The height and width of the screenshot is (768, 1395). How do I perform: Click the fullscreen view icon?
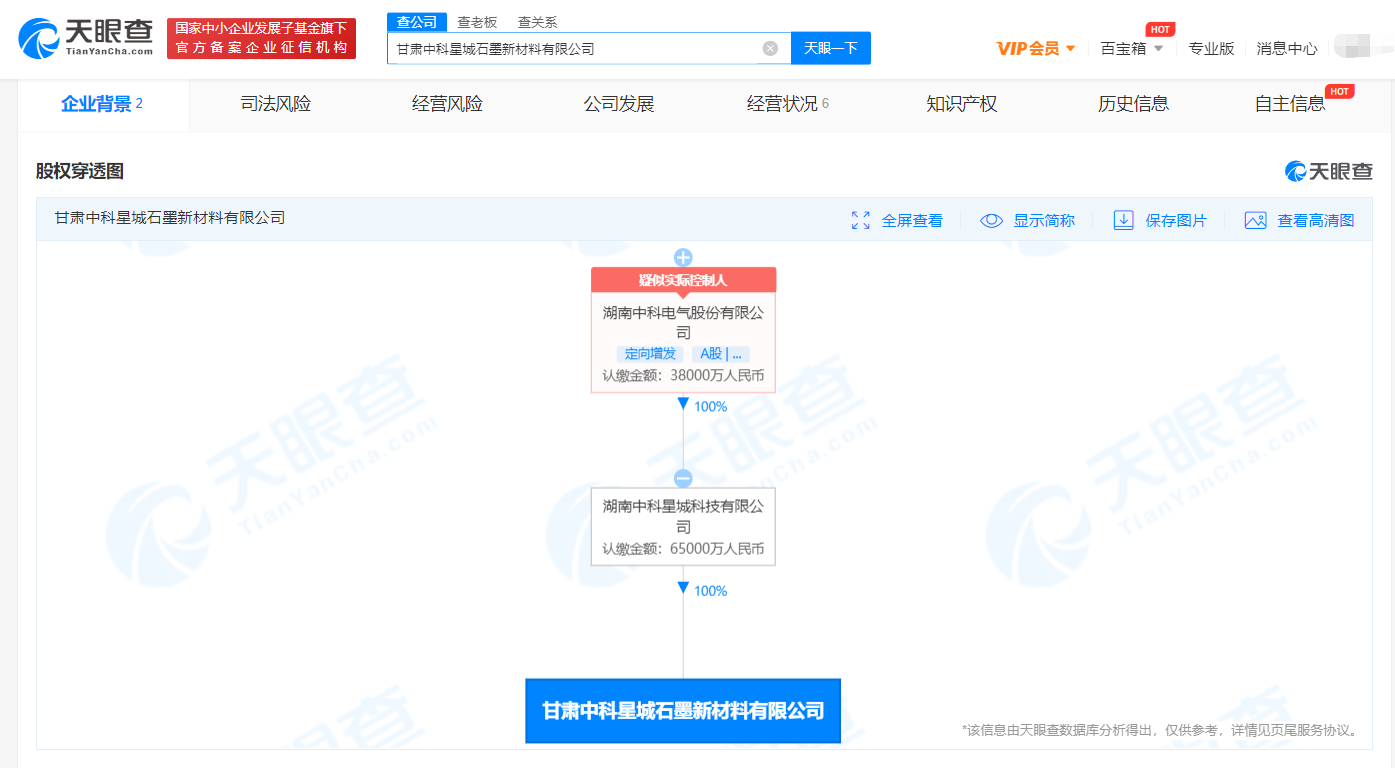click(x=860, y=220)
